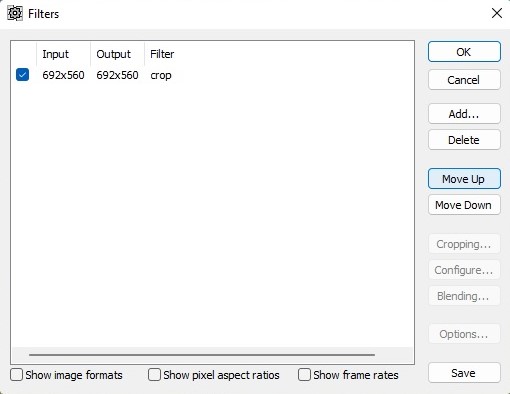The height and width of the screenshot is (394, 510).
Task: Select the crop filter row
Action: [x=212, y=75]
